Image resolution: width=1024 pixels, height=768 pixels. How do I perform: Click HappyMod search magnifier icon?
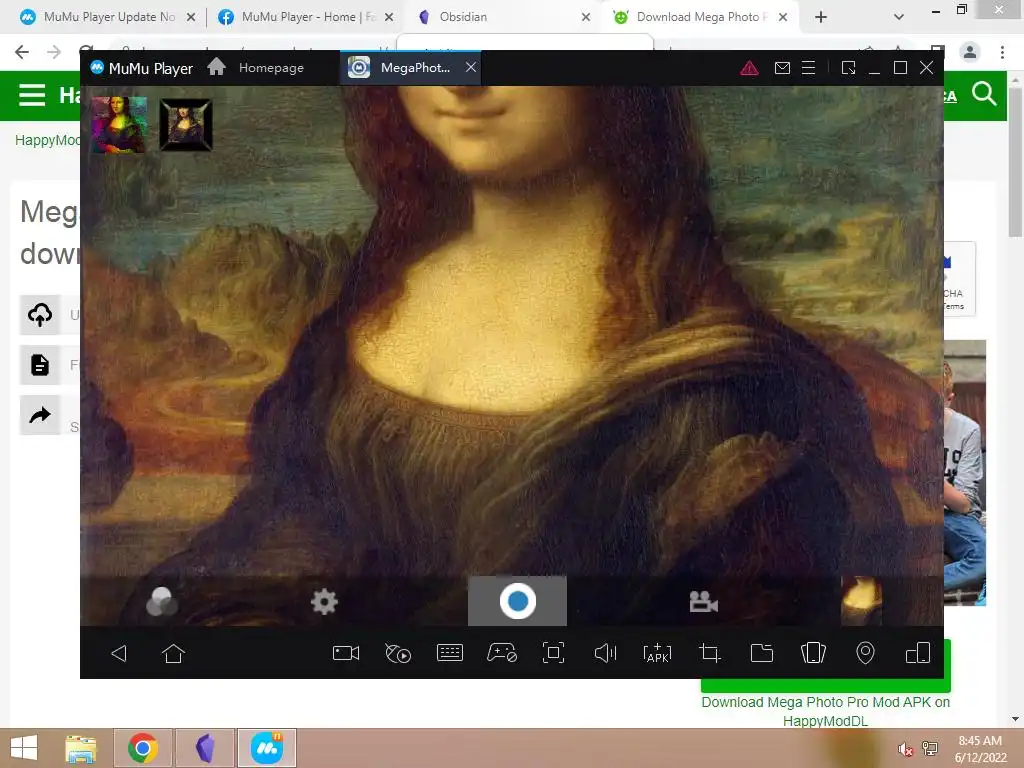tap(984, 94)
